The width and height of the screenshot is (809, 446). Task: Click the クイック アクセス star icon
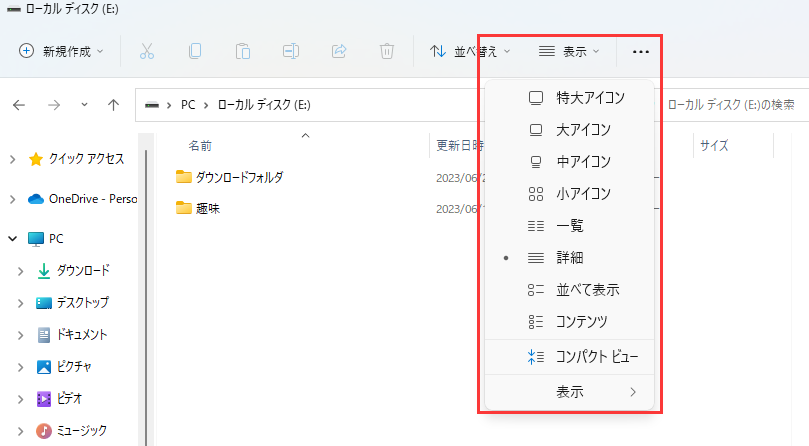pyautogui.click(x=36, y=159)
